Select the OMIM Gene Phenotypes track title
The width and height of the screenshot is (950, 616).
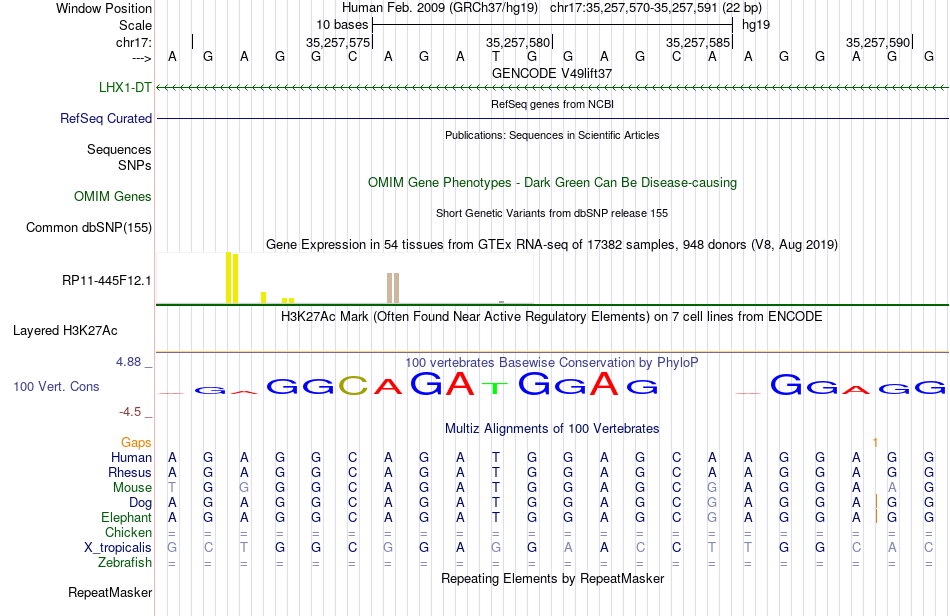point(552,182)
